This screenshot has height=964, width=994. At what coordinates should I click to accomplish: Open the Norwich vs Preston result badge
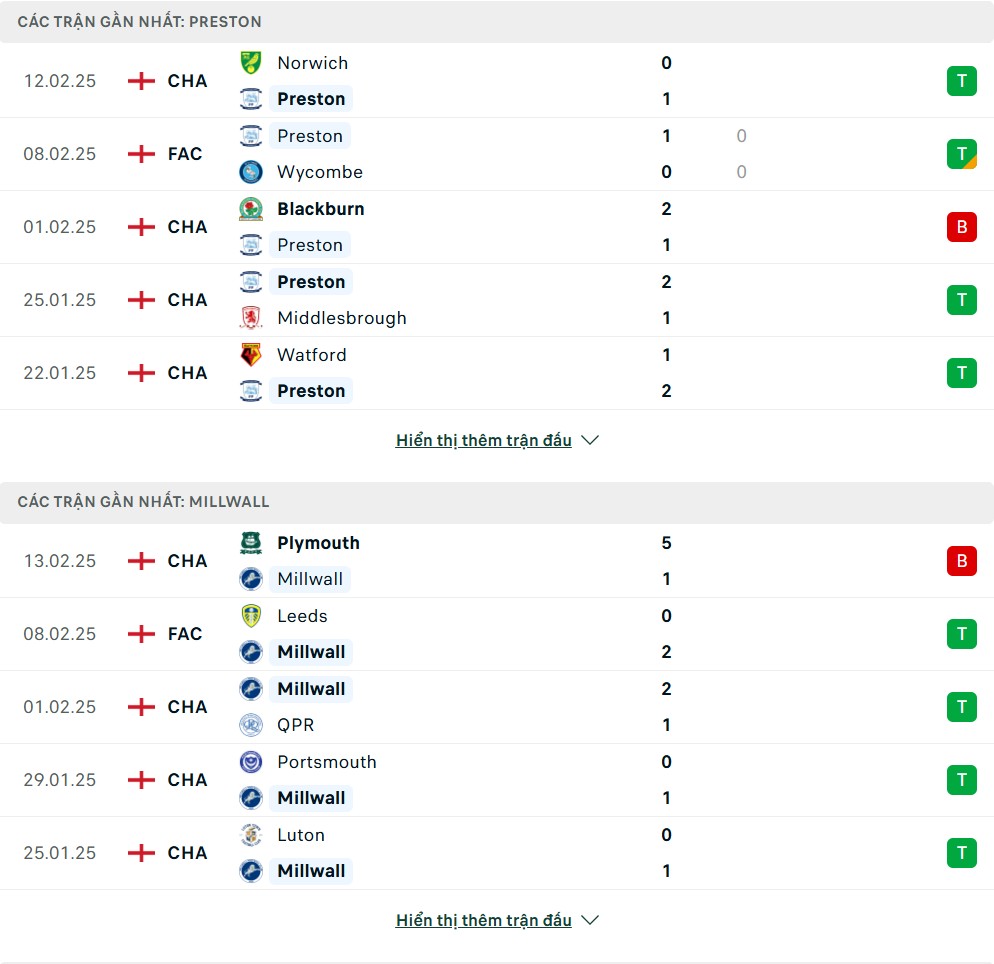[961, 81]
